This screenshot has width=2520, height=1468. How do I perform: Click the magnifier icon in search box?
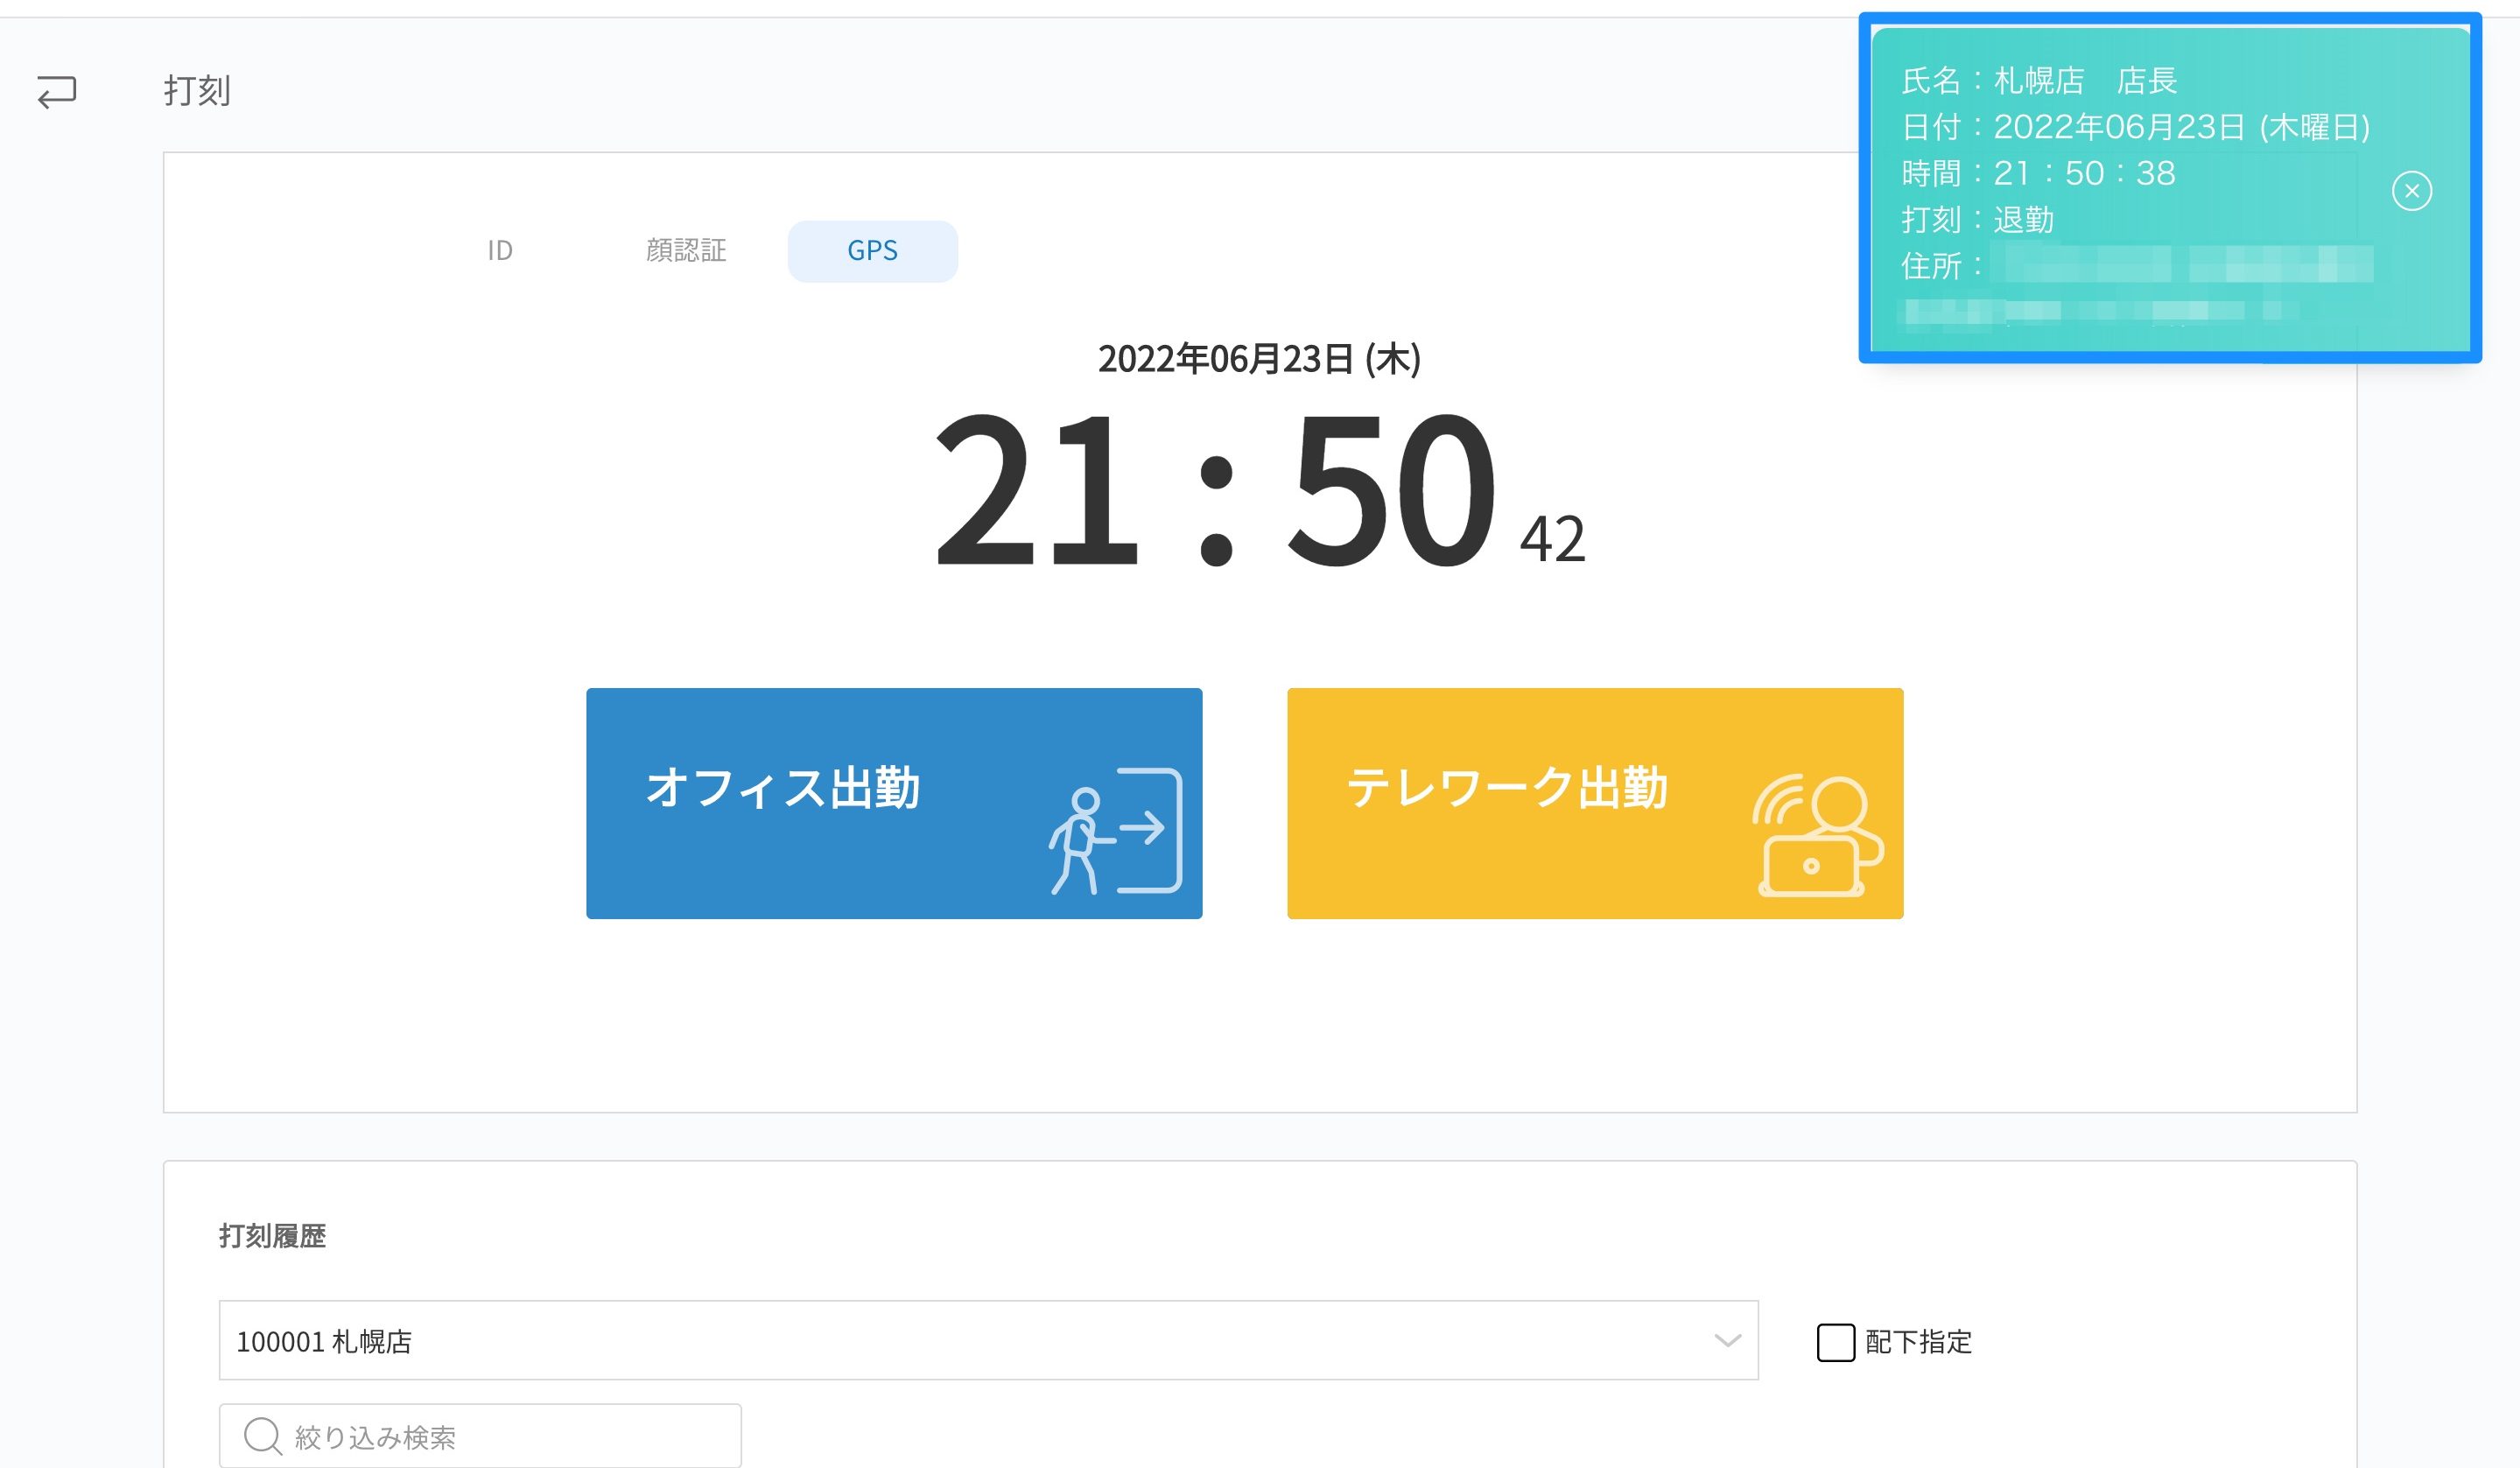262,1435
